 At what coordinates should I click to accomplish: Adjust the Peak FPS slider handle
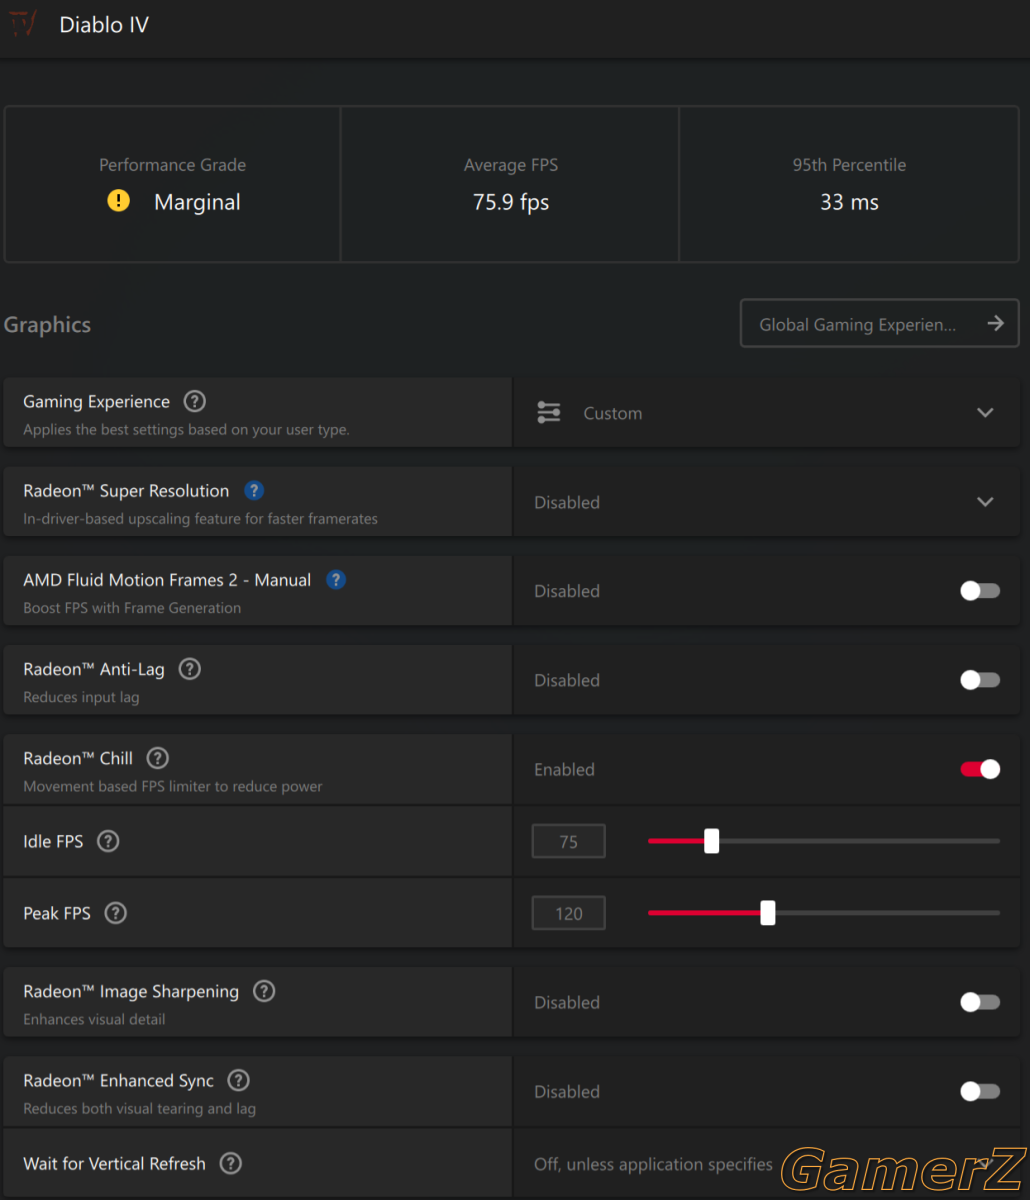[767, 913]
